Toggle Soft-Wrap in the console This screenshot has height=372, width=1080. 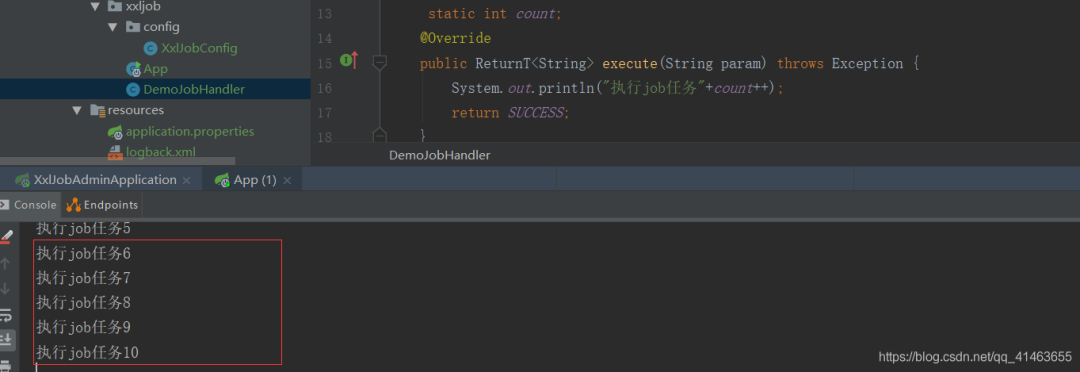click(x=6, y=315)
